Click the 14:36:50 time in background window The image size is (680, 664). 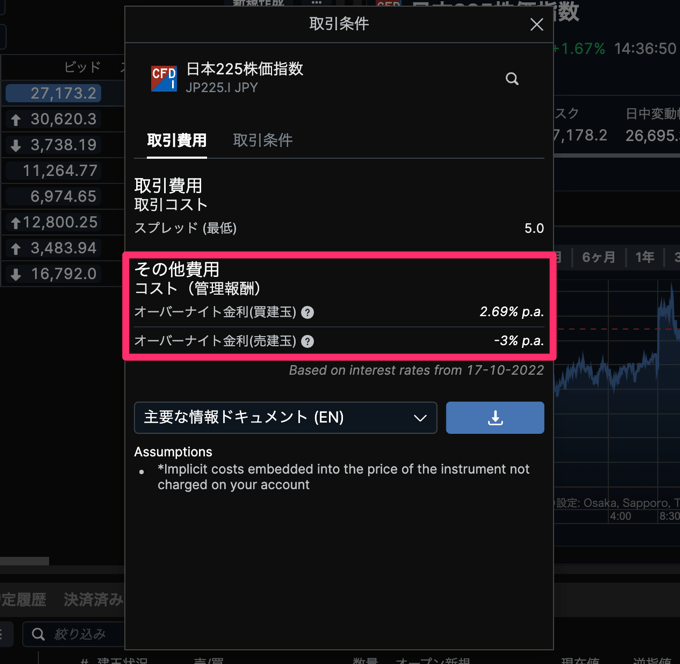(645, 49)
